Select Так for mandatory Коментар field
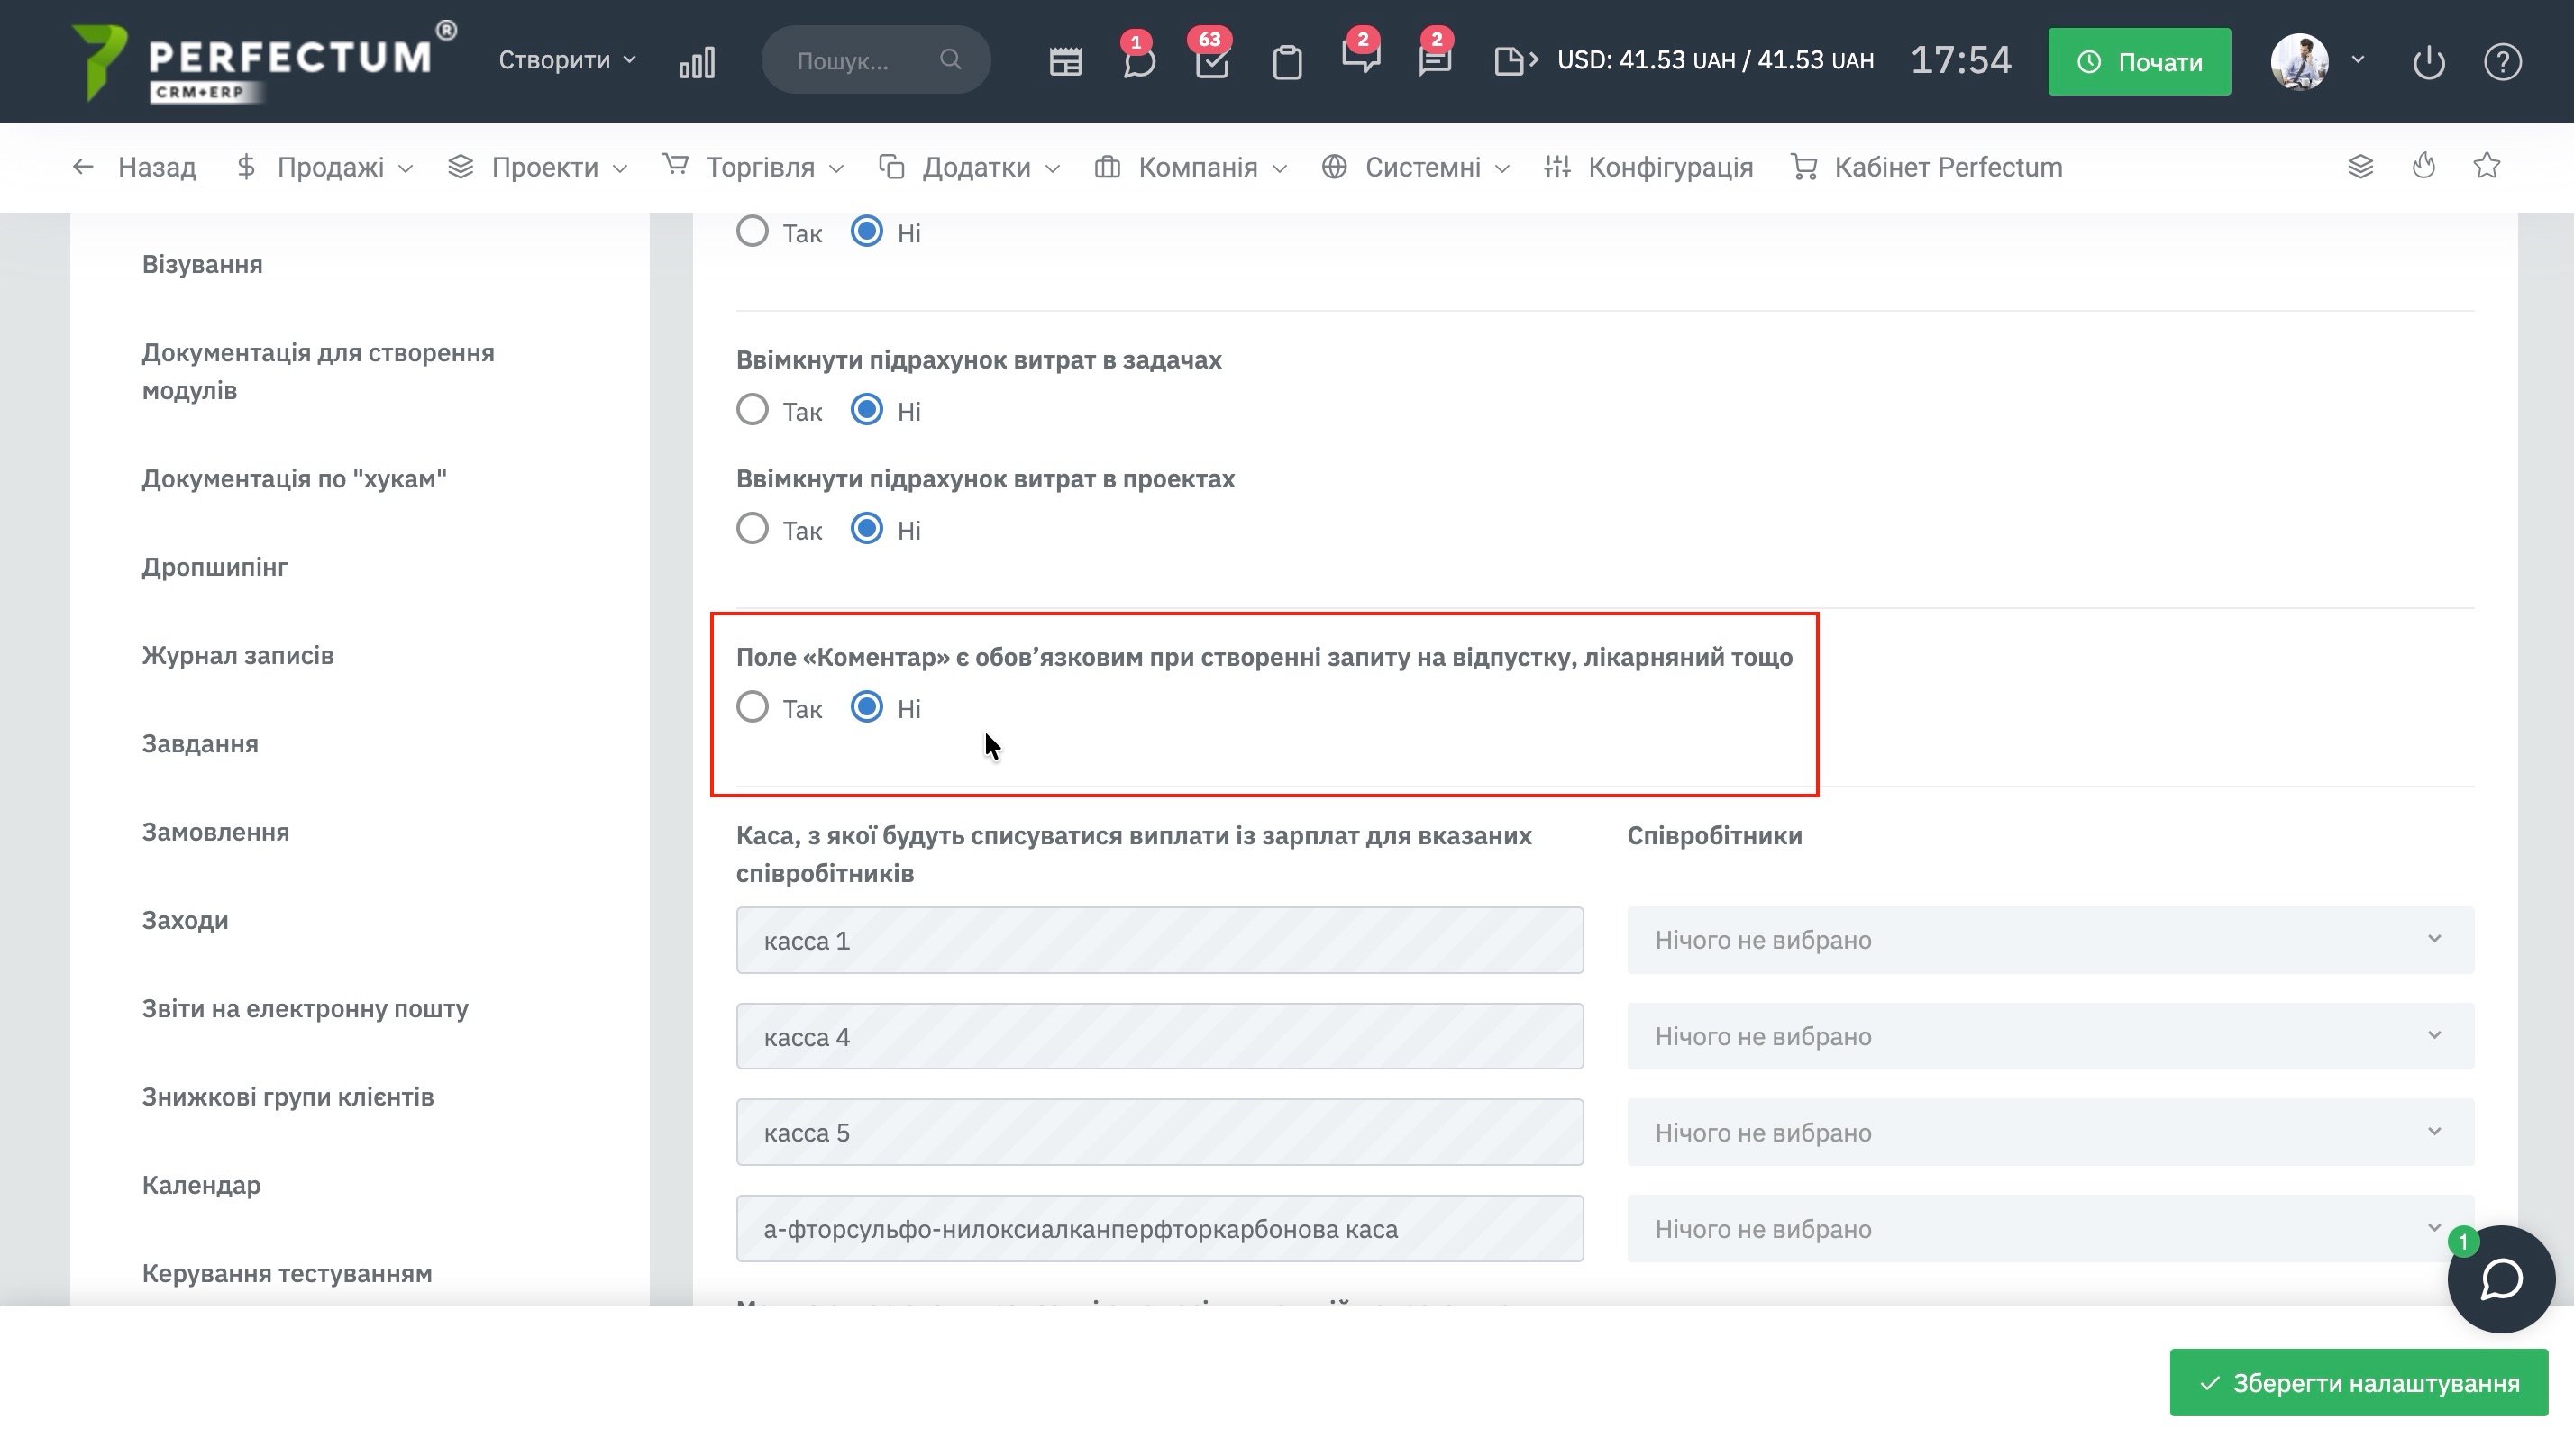The height and width of the screenshot is (1456, 2574). pyautogui.click(x=752, y=708)
